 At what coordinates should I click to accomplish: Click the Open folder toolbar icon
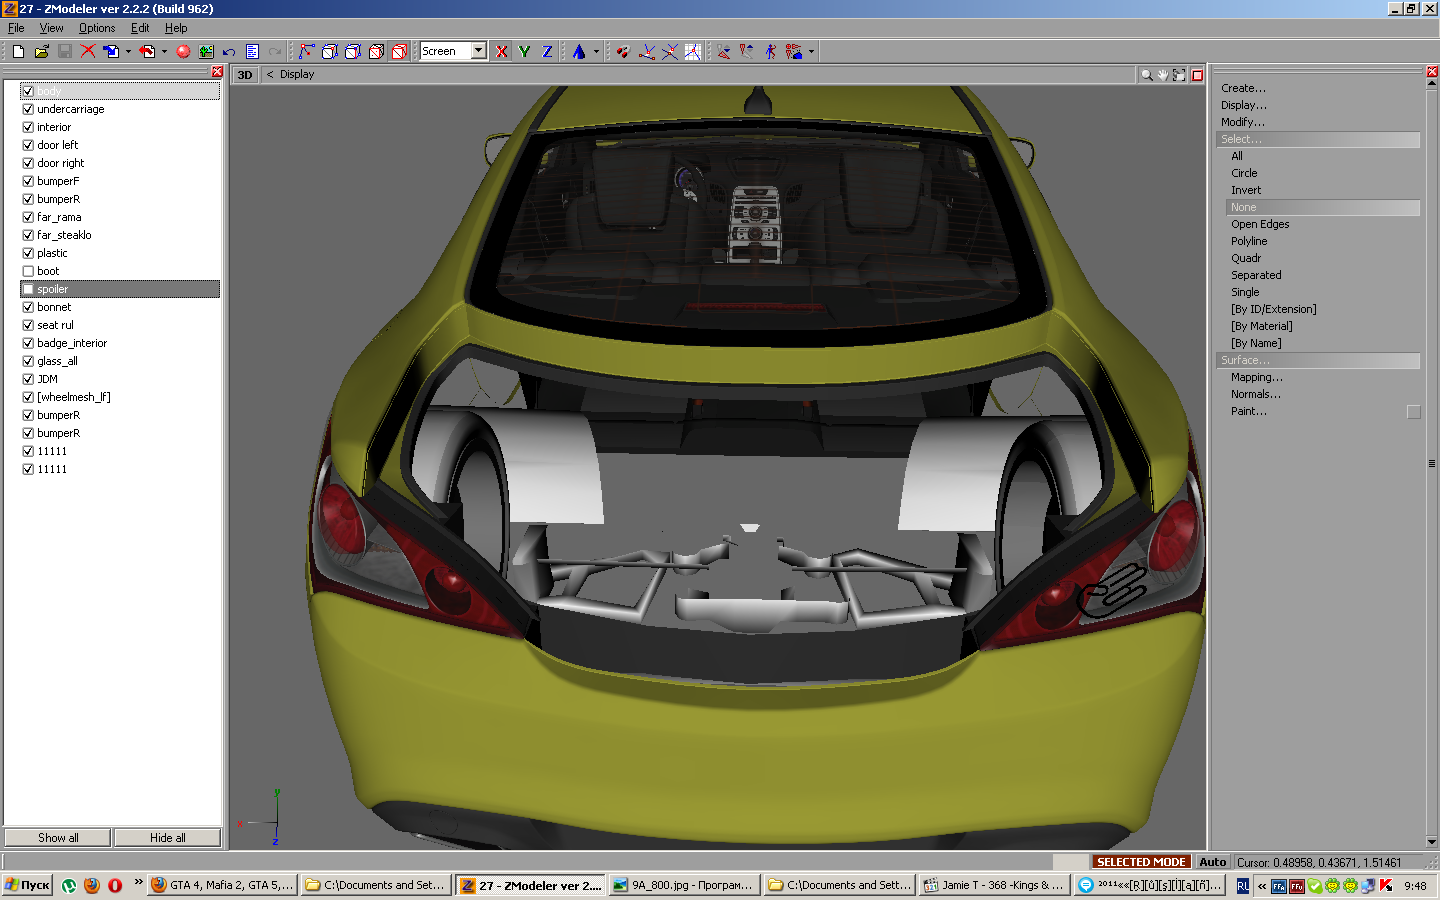41,51
